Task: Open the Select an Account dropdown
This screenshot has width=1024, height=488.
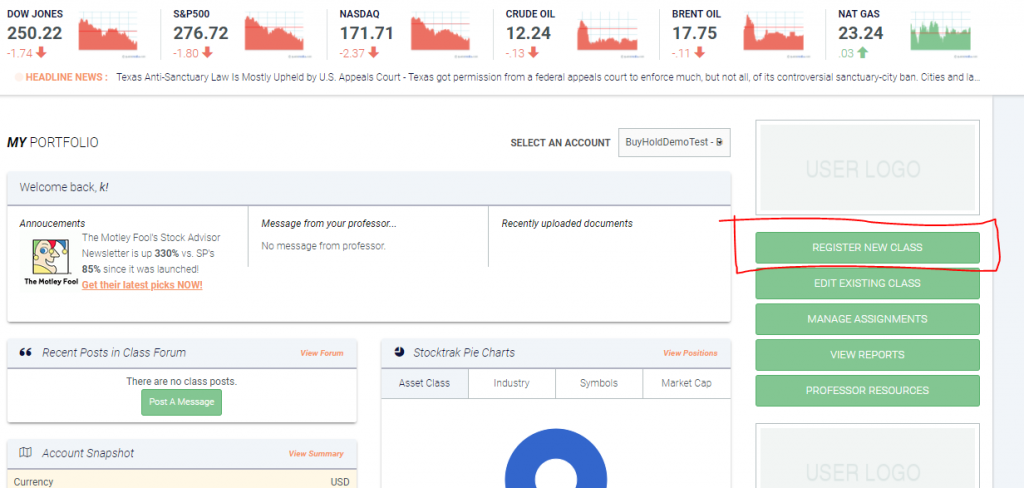Action: coord(674,142)
